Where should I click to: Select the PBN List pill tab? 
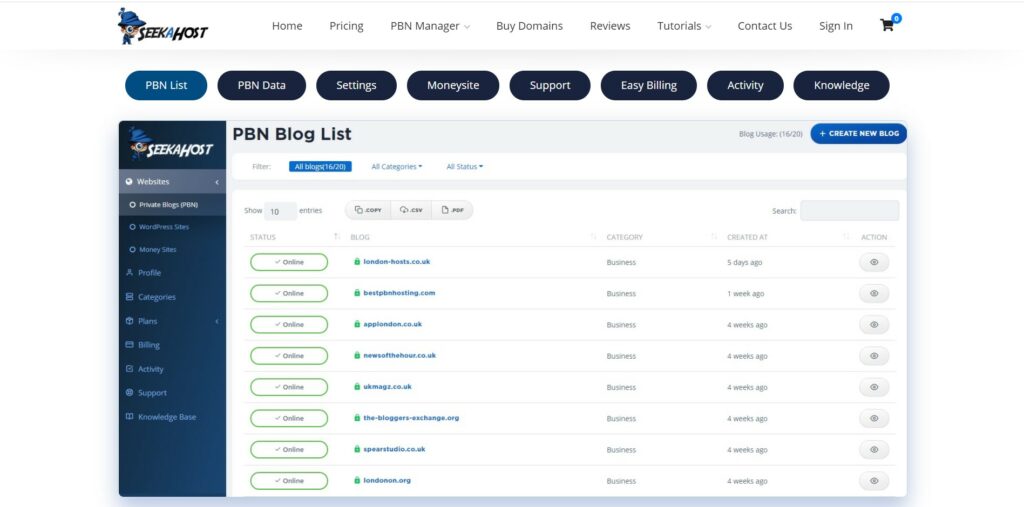[x=166, y=86]
